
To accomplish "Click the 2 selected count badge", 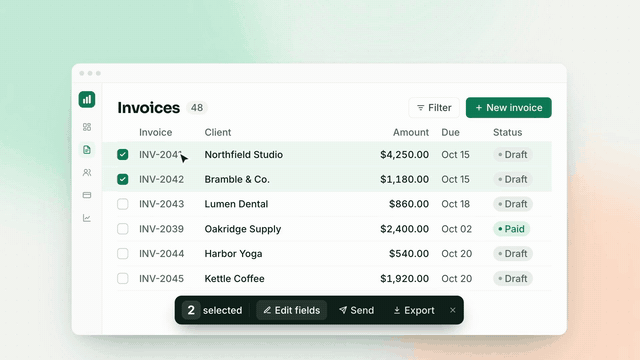I will [191, 310].
